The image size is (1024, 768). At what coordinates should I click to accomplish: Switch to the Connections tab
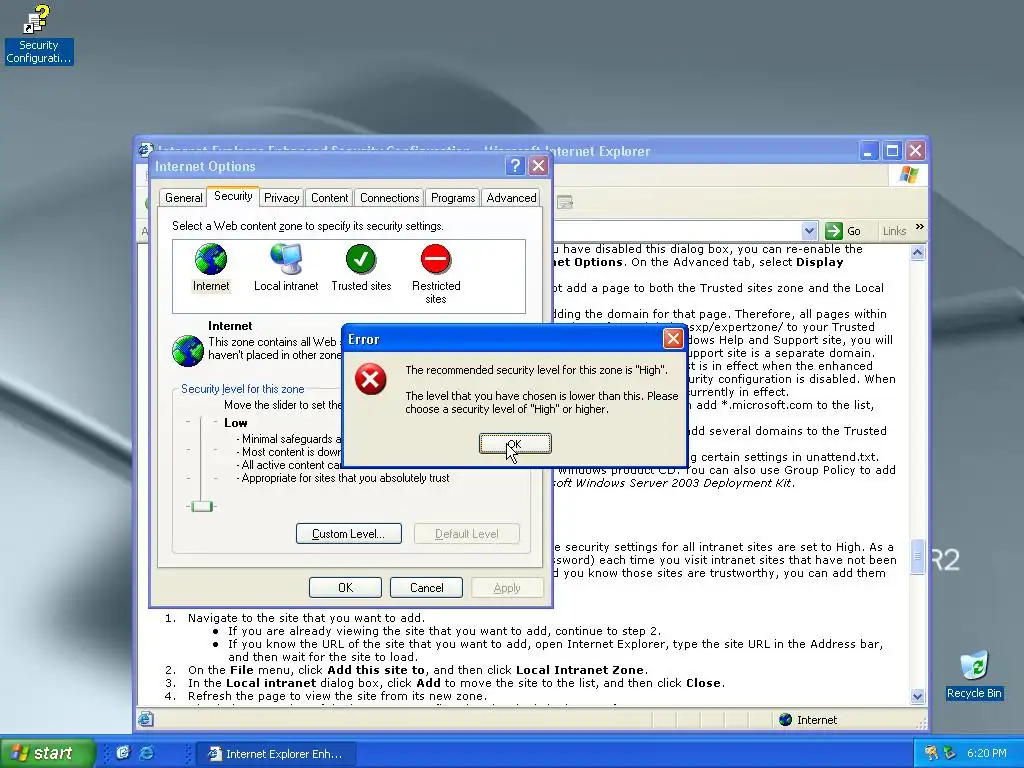click(389, 198)
